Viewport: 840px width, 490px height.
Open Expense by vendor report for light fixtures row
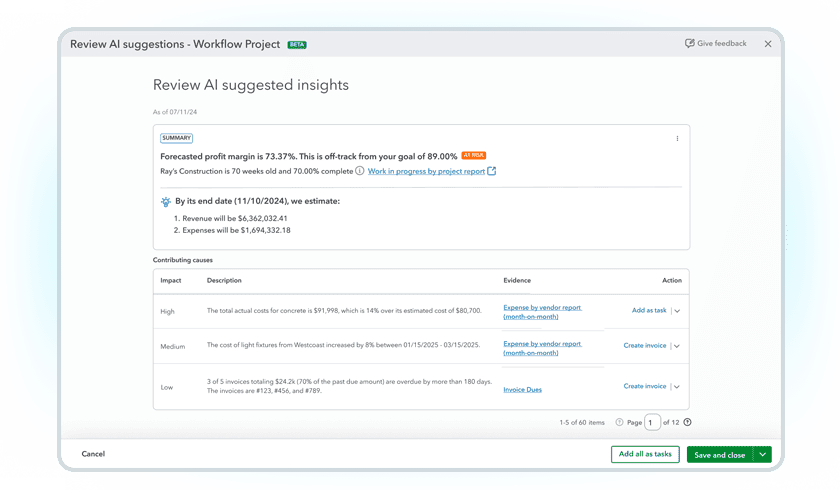tap(542, 348)
